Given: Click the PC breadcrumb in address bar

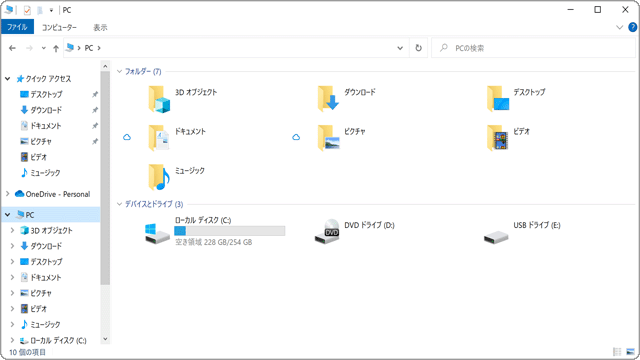Looking at the screenshot, I should click(89, 48).
